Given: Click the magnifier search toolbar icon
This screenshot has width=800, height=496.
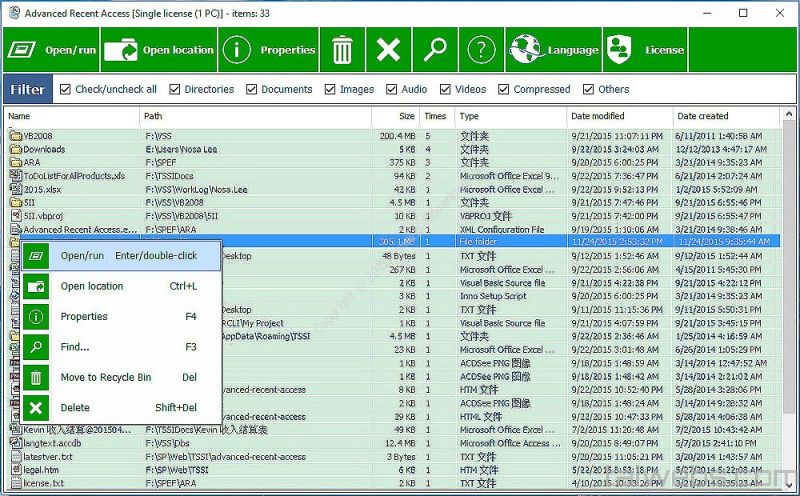Looking at the screenshot, I should [x=435, y=49].
